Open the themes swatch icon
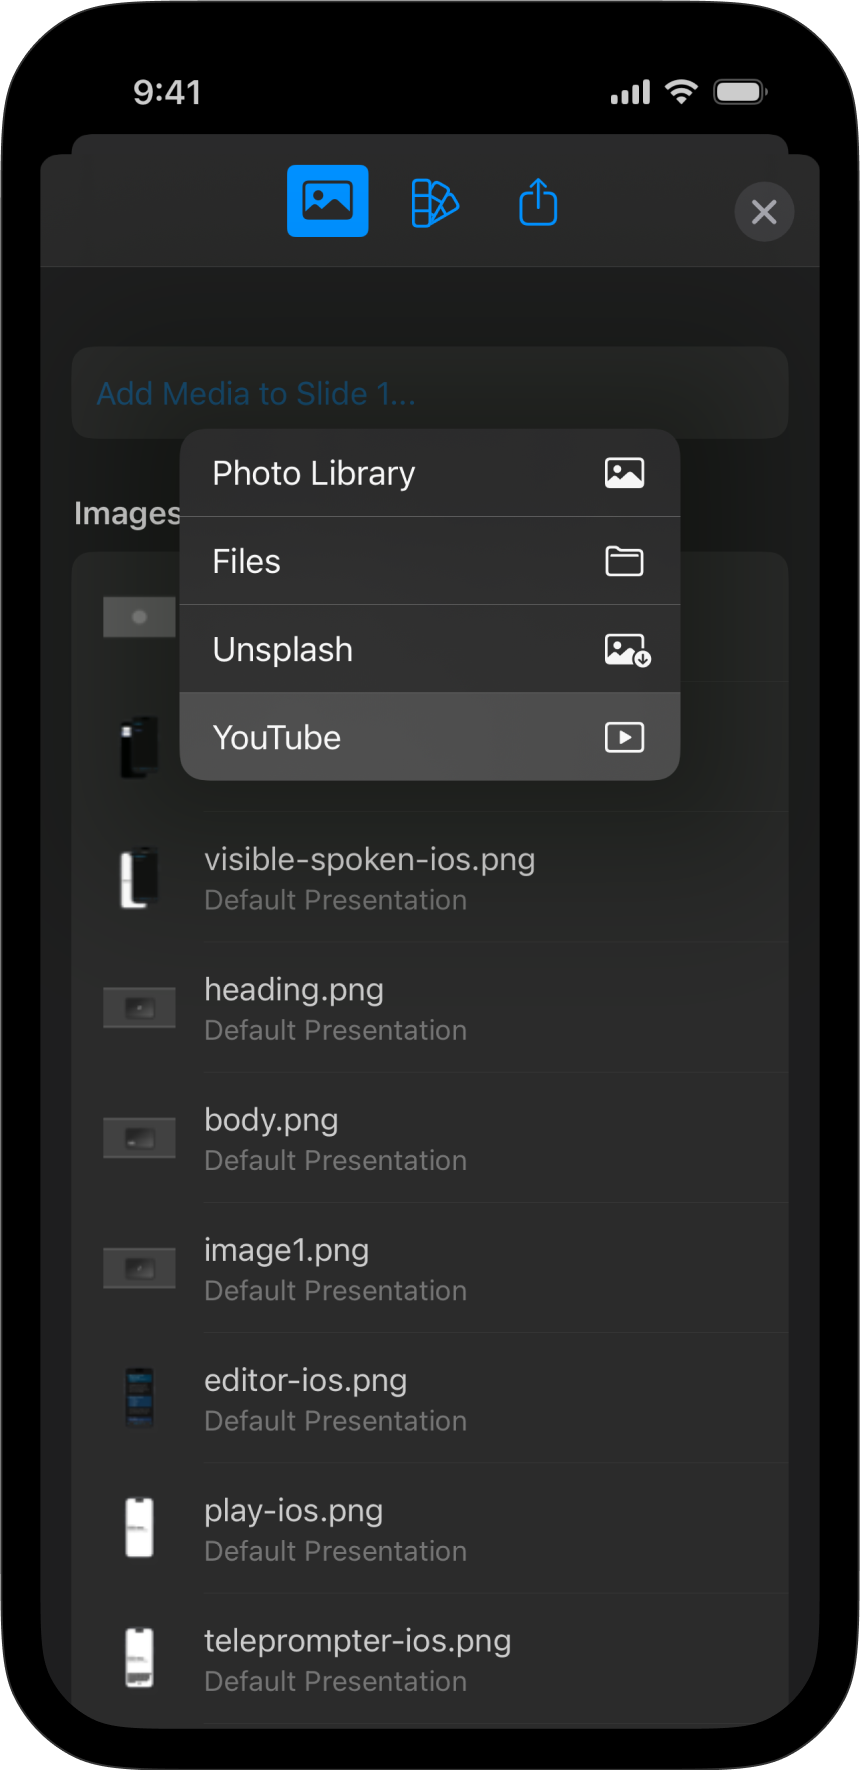Screen dimensions: 860x1770 (x=435, y=203)
